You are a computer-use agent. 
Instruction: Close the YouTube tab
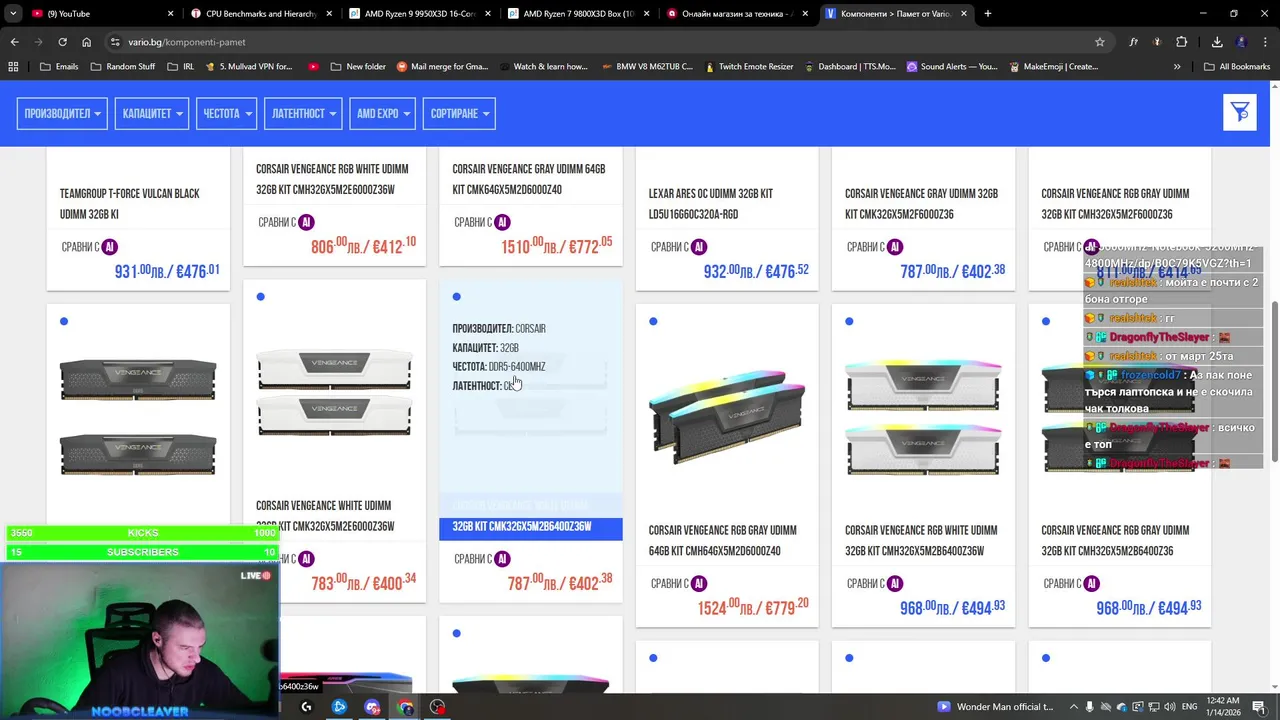click(171, 14)
